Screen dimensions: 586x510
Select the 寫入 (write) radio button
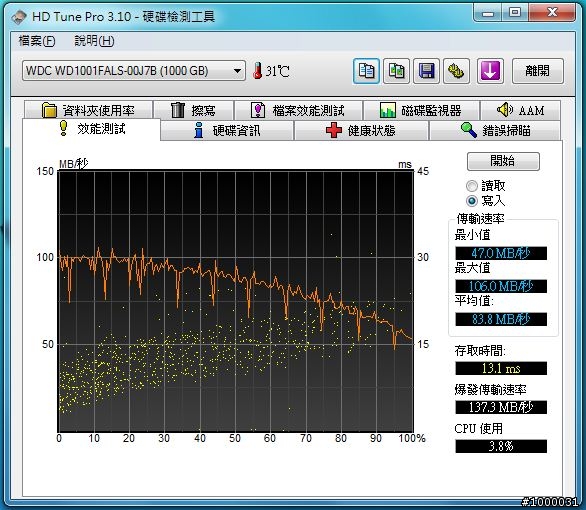(472, 201)
